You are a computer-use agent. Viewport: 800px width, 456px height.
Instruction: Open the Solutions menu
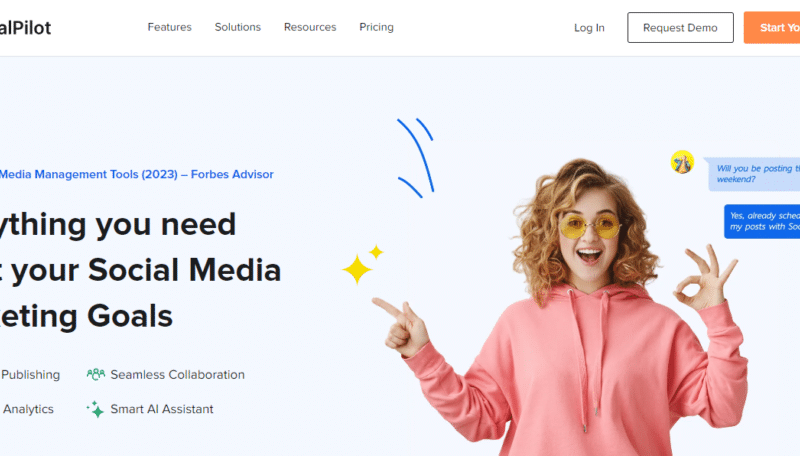[x=238, y=27]
